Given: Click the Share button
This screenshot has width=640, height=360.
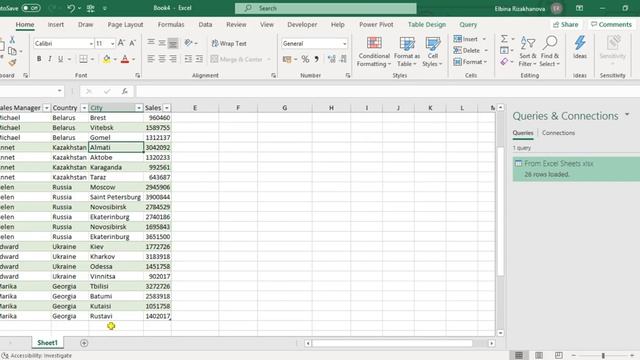Looking at the screenshot, I should pyautogui.click(x=565, y=24).
